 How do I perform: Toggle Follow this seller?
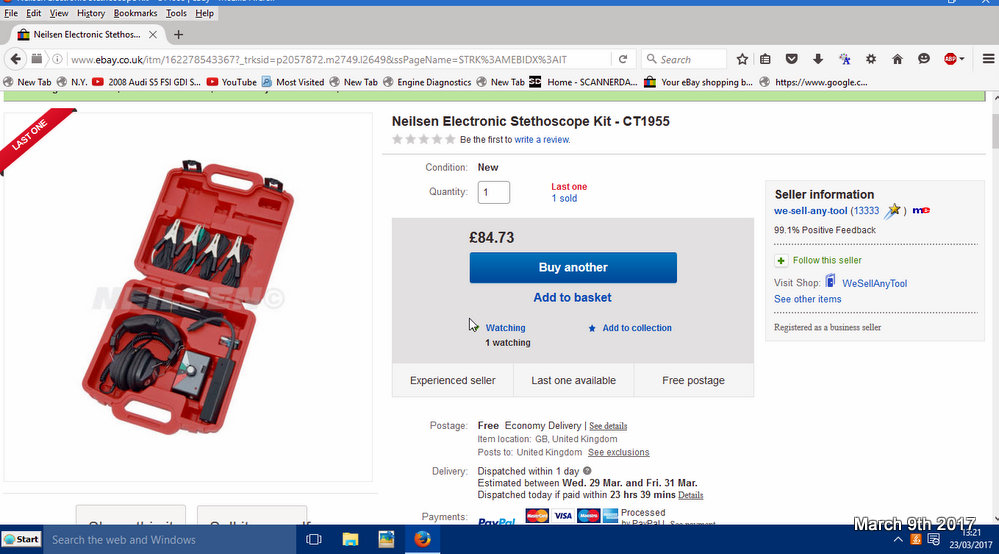(827, 260)
